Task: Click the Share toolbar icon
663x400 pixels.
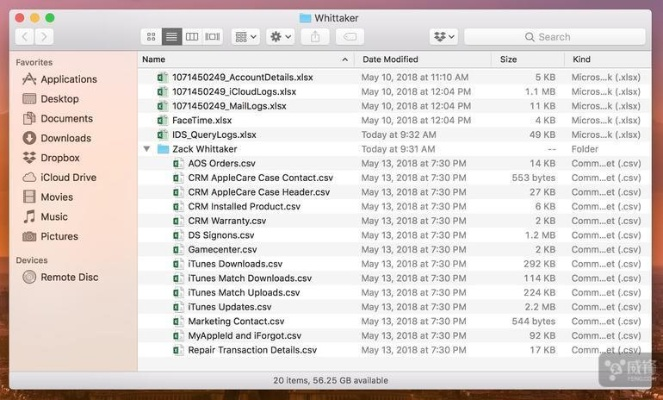Action: 316,37
